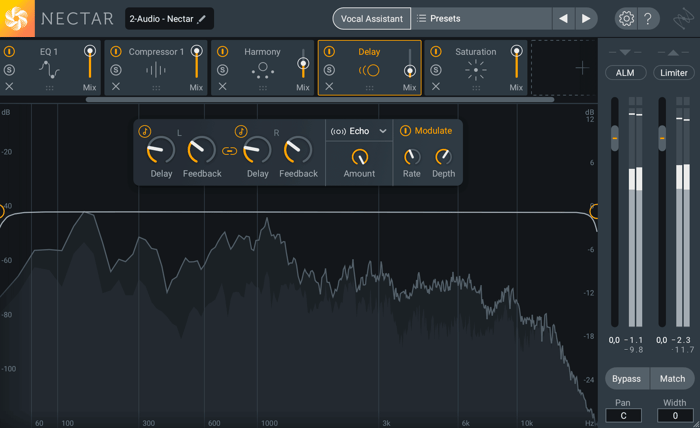
Task: Click the 2-Audio - Nectar name field
Action: click(169, 19)
